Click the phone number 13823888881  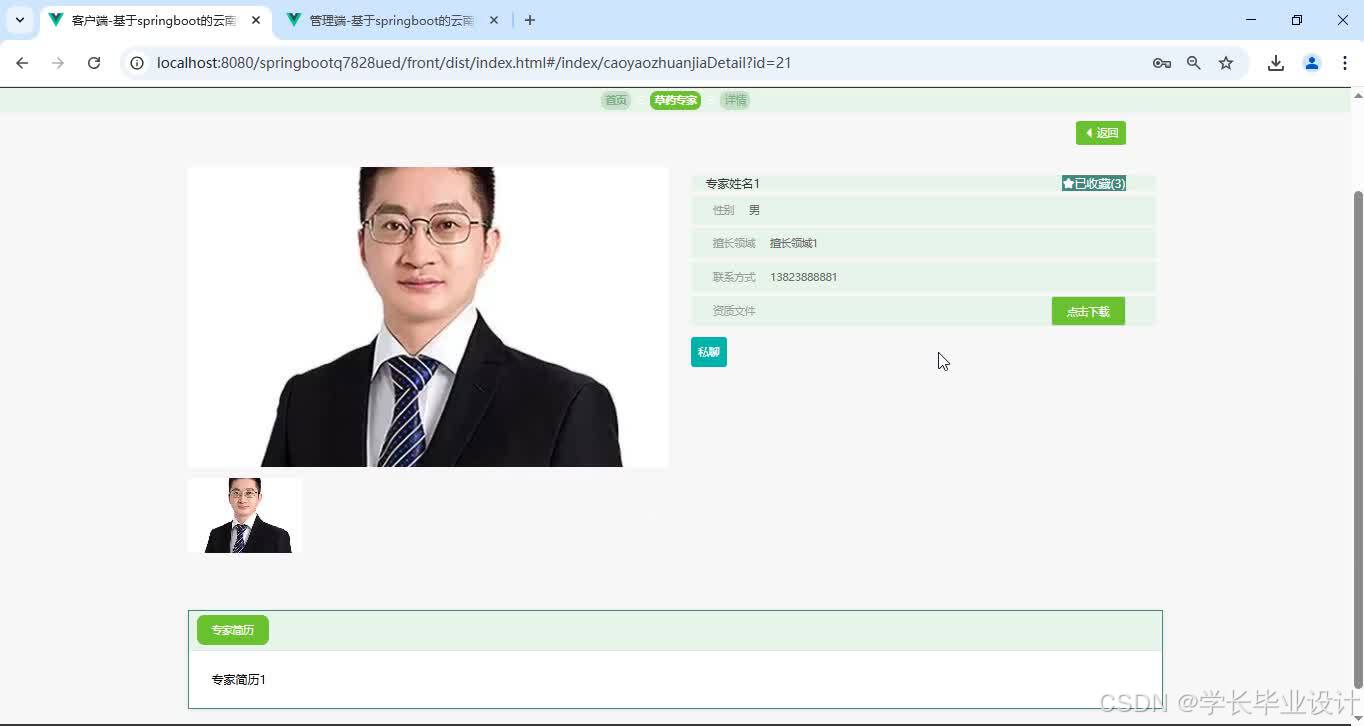tap(804, 277)
